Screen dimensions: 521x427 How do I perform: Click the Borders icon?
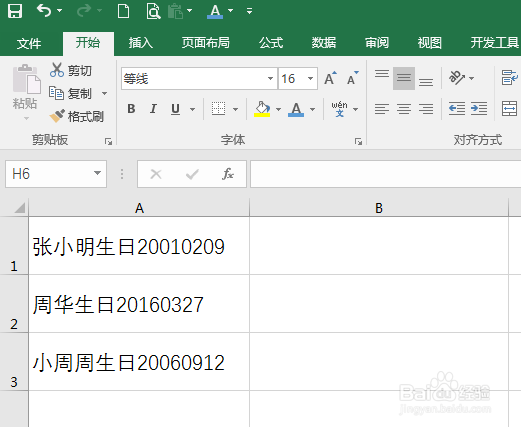click(x=218, y=109)
